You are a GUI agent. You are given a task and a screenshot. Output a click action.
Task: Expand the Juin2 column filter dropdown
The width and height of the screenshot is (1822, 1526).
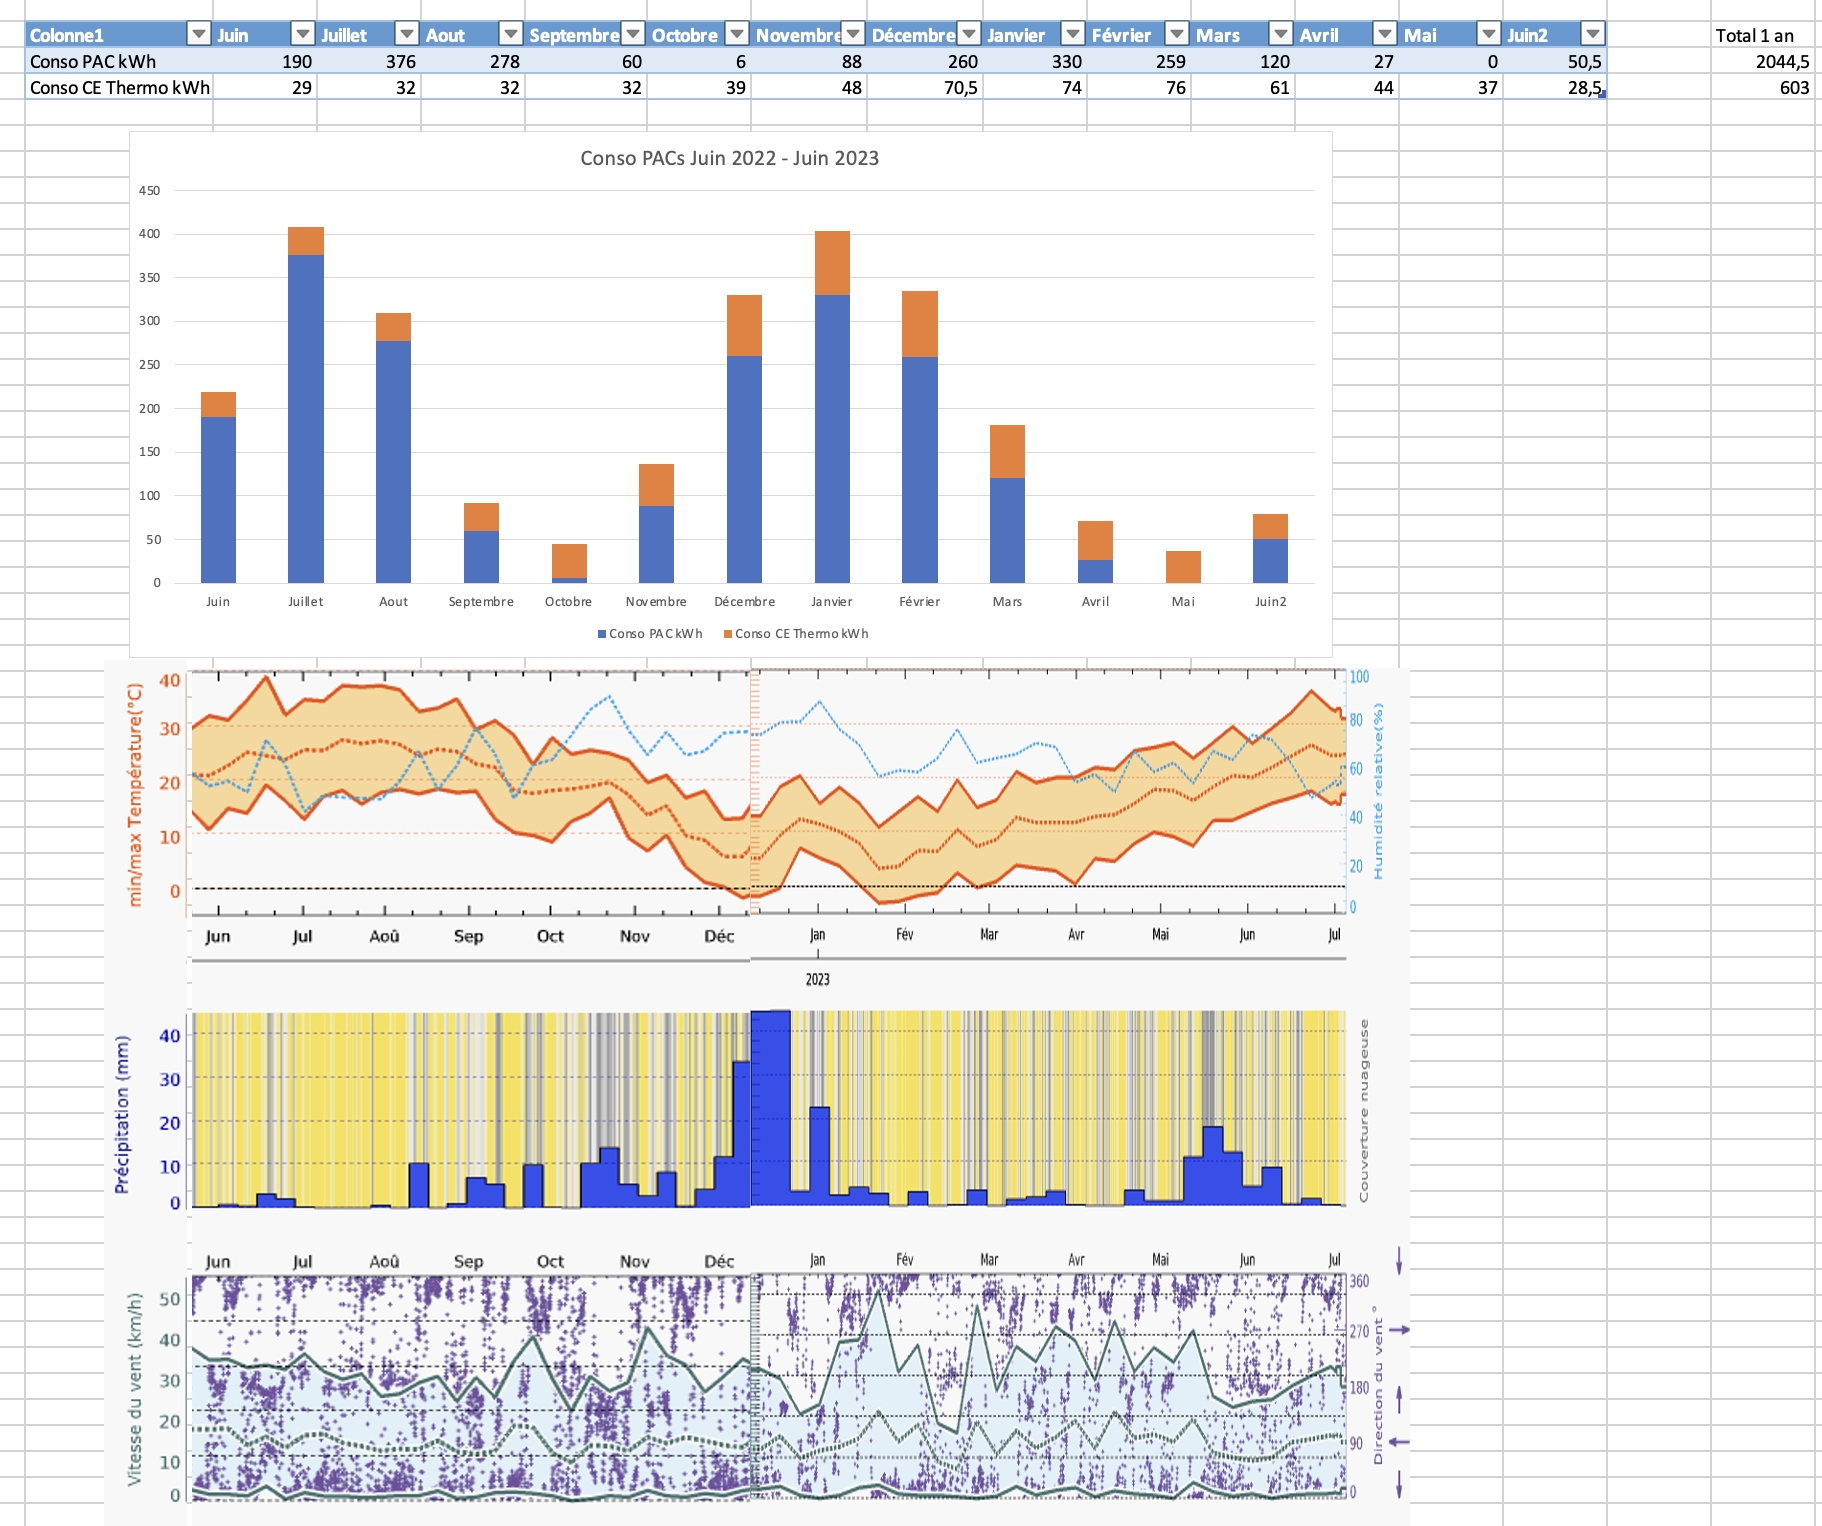pos(1592,34)
